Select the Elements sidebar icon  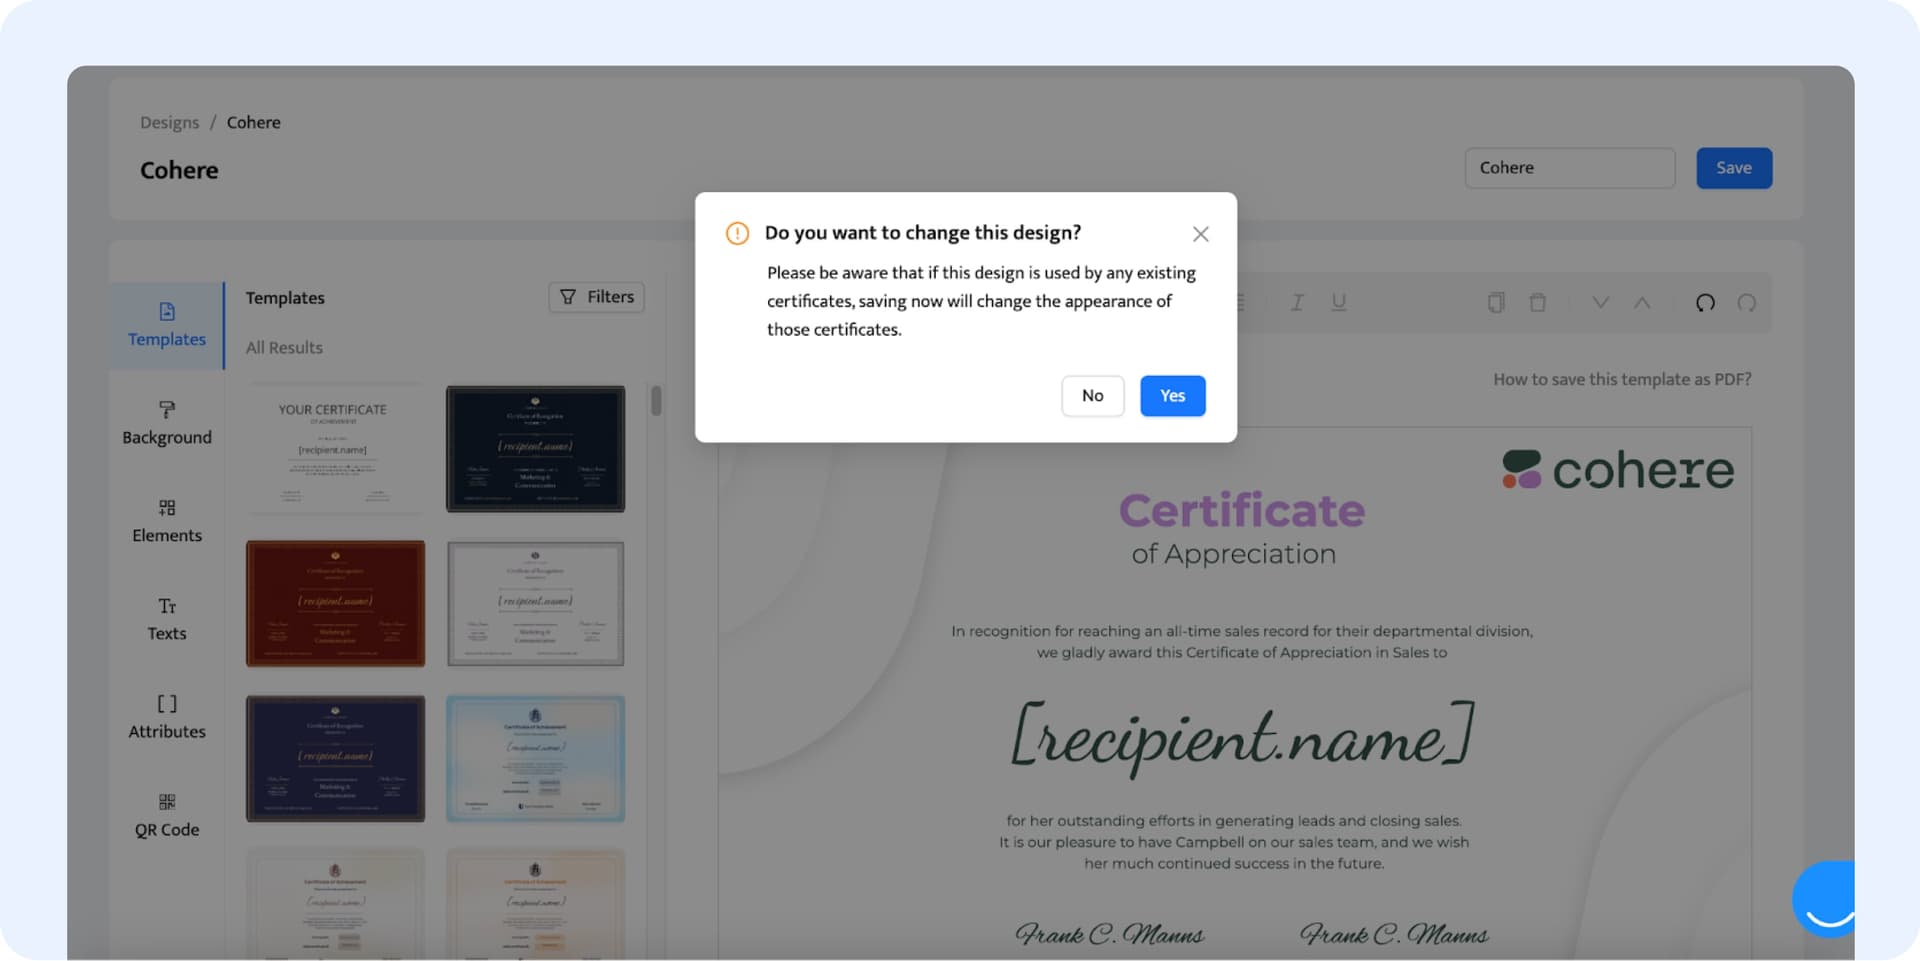click(x=167, y=521)
